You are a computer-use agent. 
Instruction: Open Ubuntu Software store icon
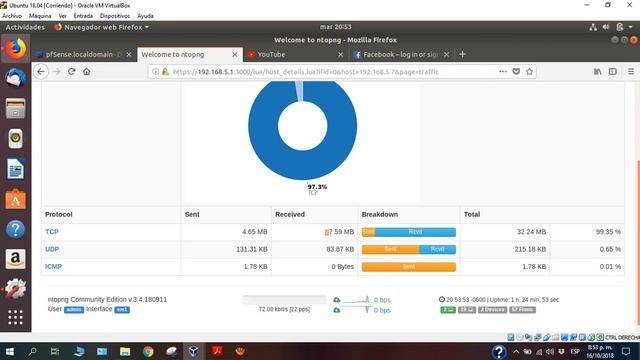(16, 199)
